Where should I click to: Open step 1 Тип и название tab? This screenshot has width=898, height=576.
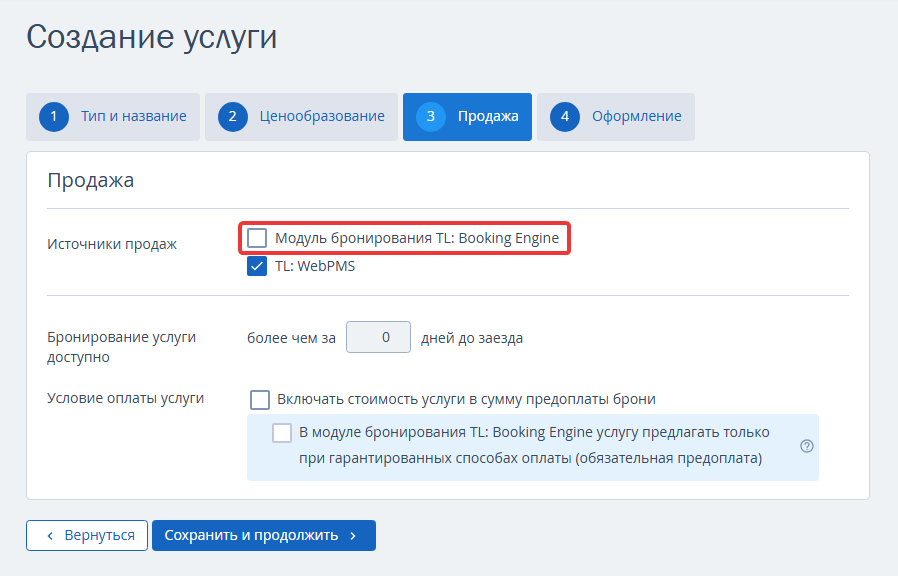113,117
